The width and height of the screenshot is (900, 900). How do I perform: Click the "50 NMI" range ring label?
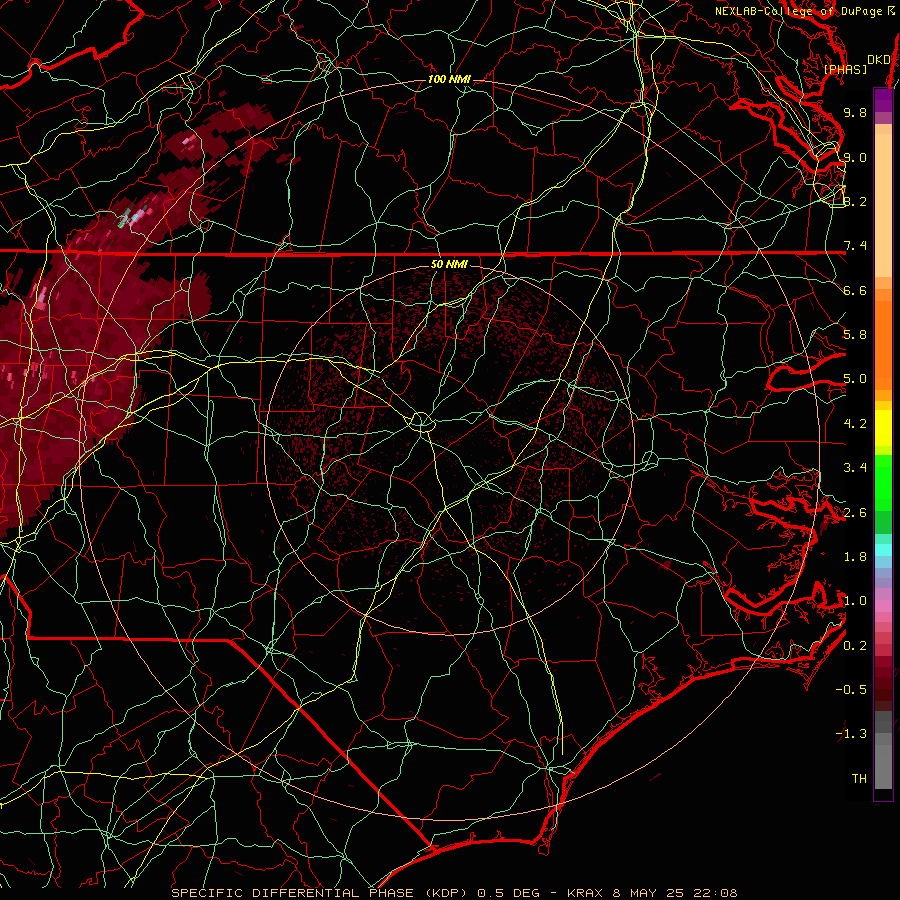point(449,264)
